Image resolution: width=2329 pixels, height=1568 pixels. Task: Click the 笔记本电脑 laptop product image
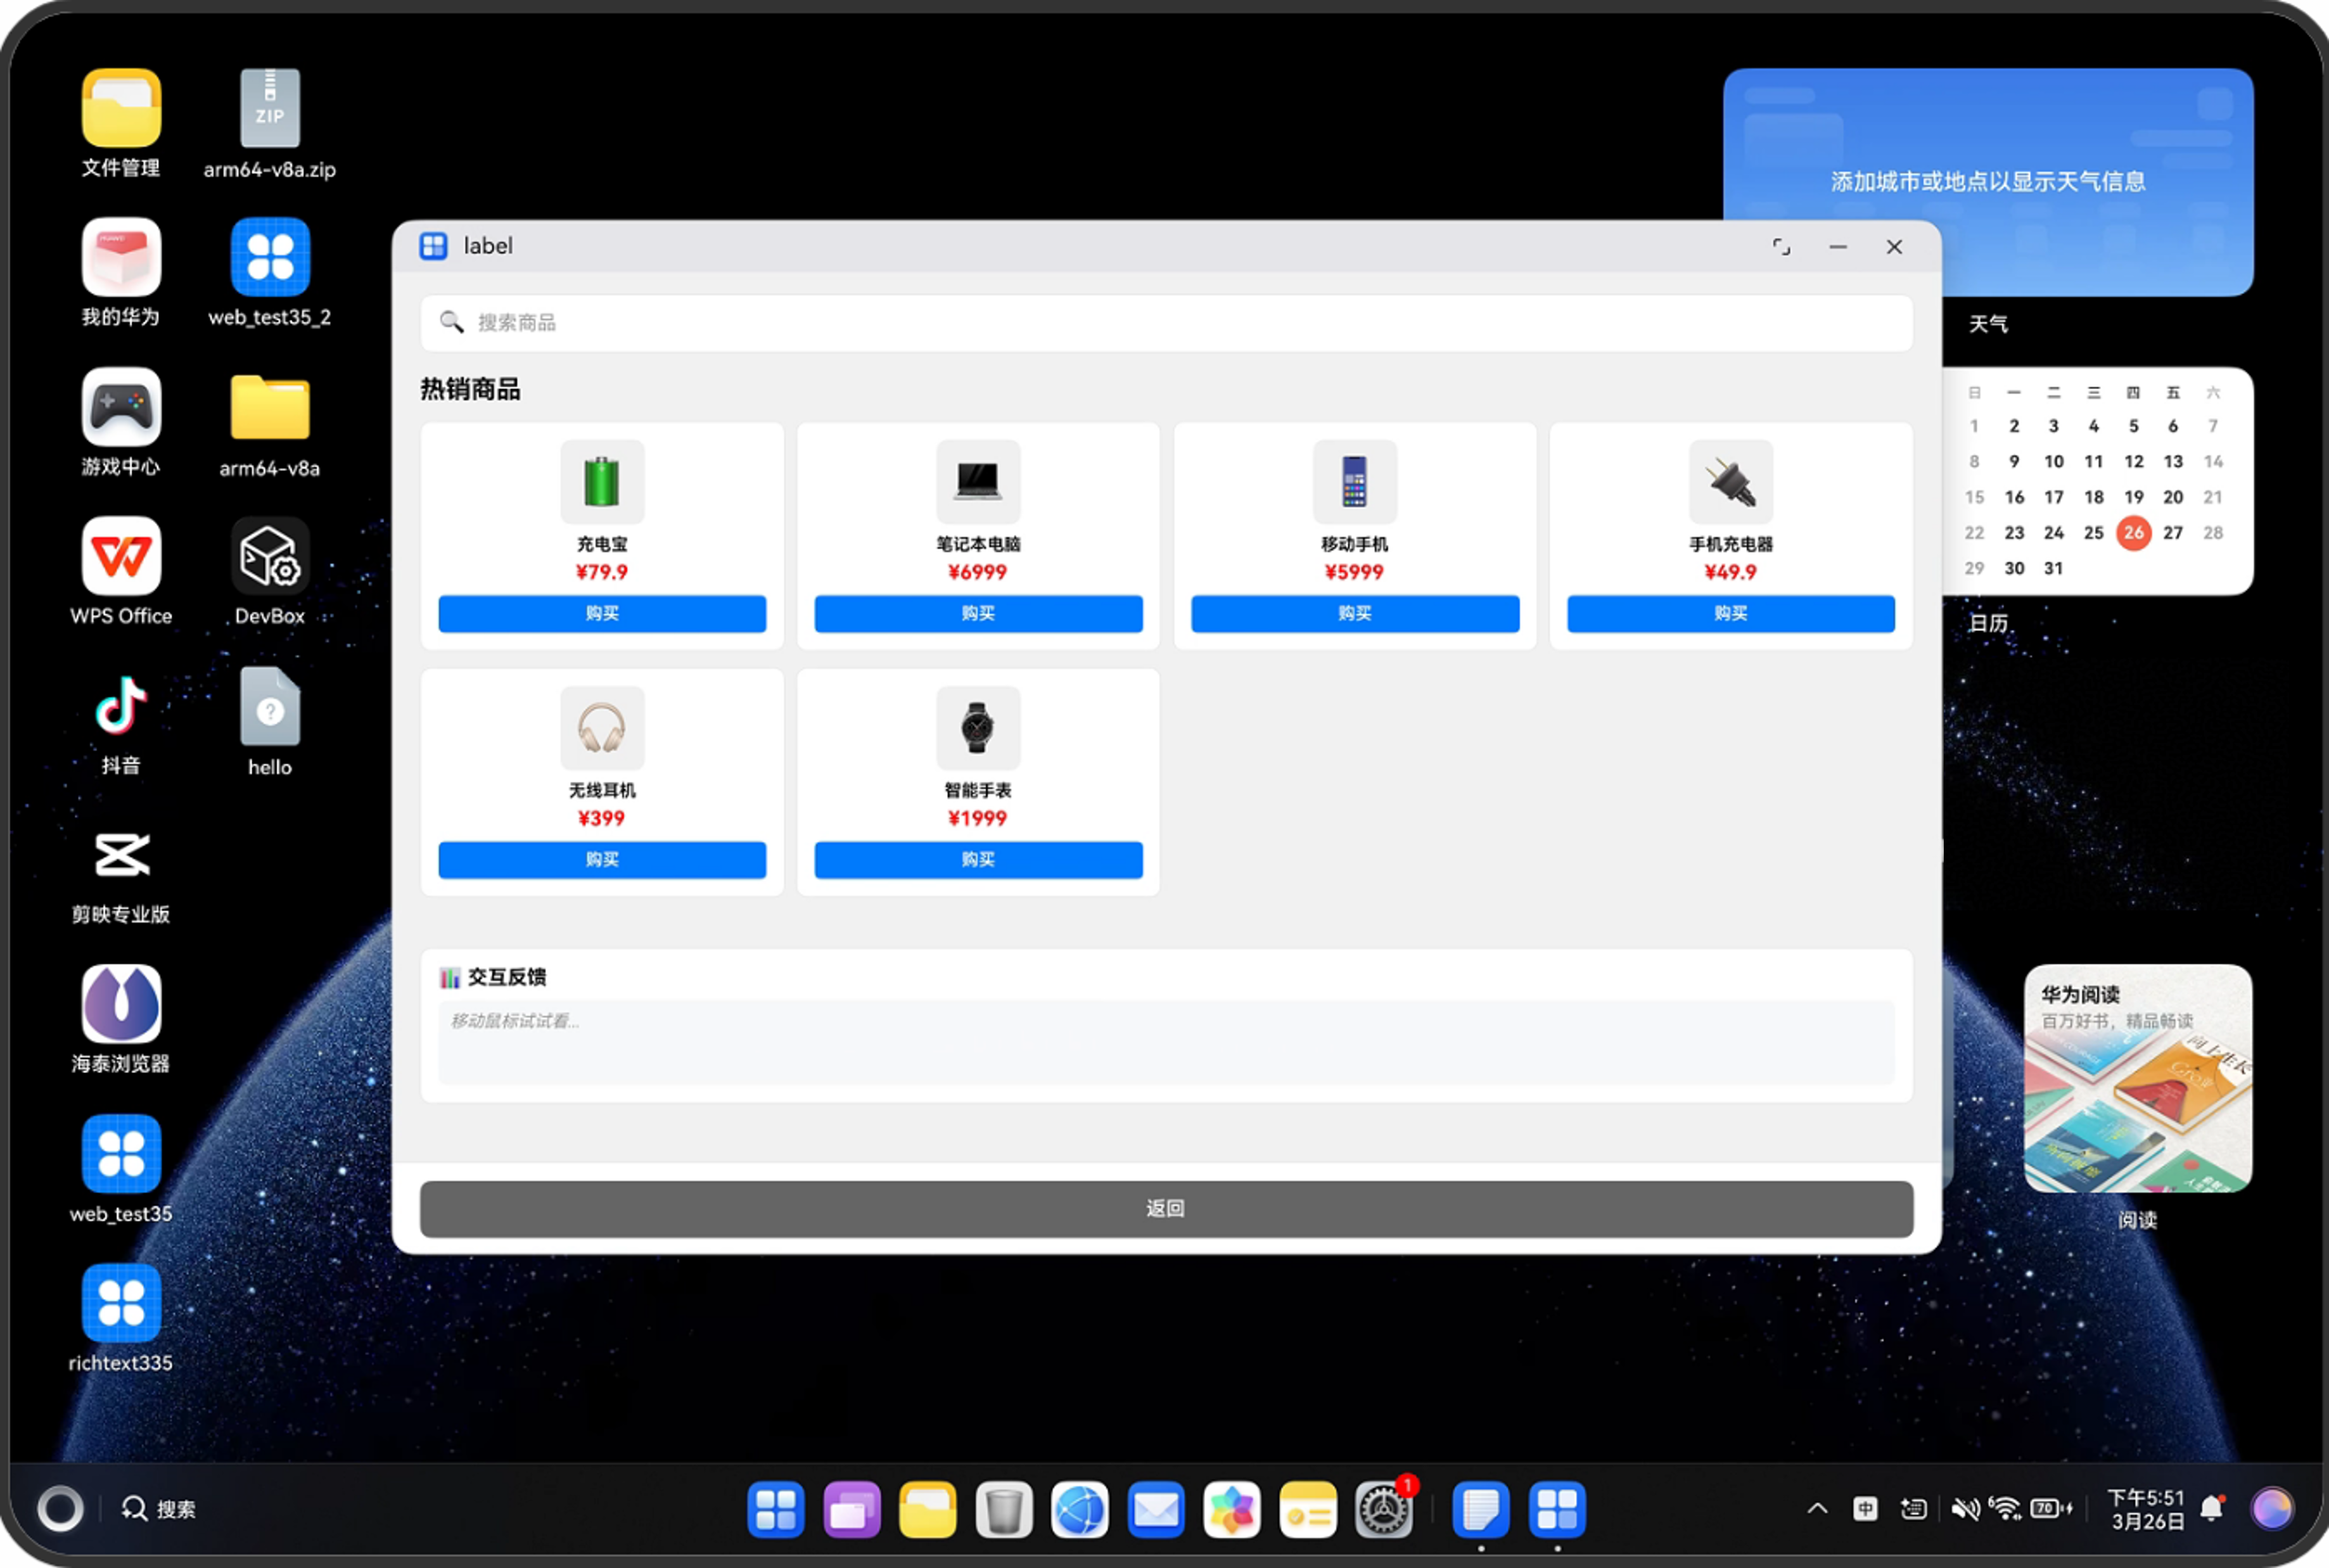pos(978,482)
